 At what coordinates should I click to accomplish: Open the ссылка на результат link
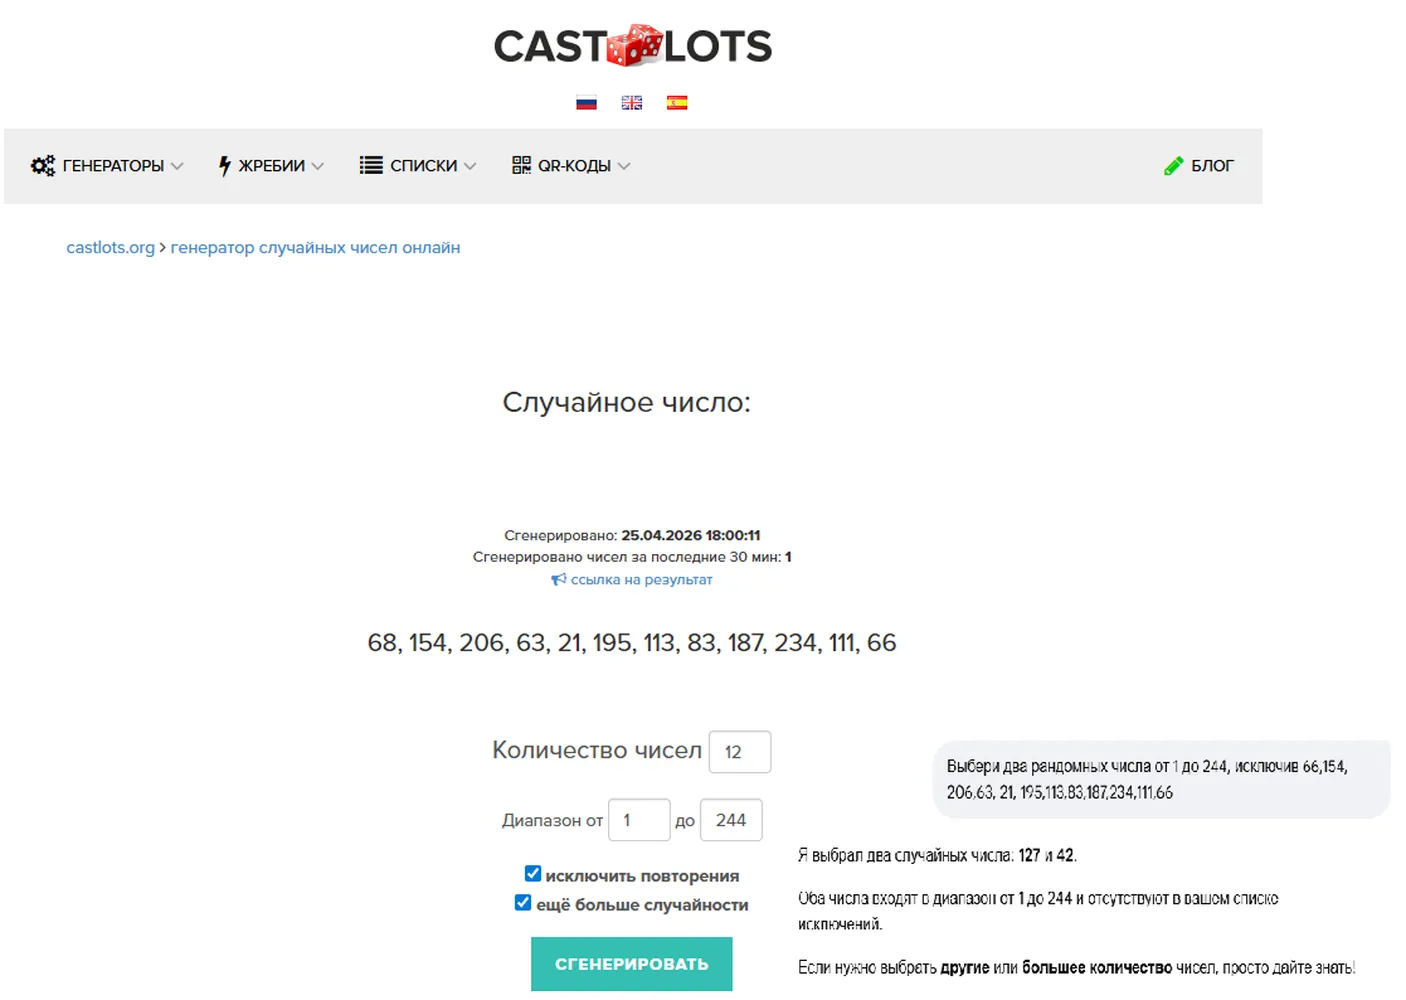(641, 580)
